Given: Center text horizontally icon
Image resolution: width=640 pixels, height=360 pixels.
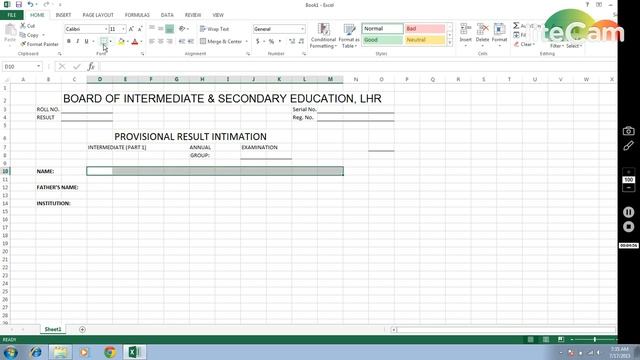Looking at the screenshot, I should pos(161,41).
